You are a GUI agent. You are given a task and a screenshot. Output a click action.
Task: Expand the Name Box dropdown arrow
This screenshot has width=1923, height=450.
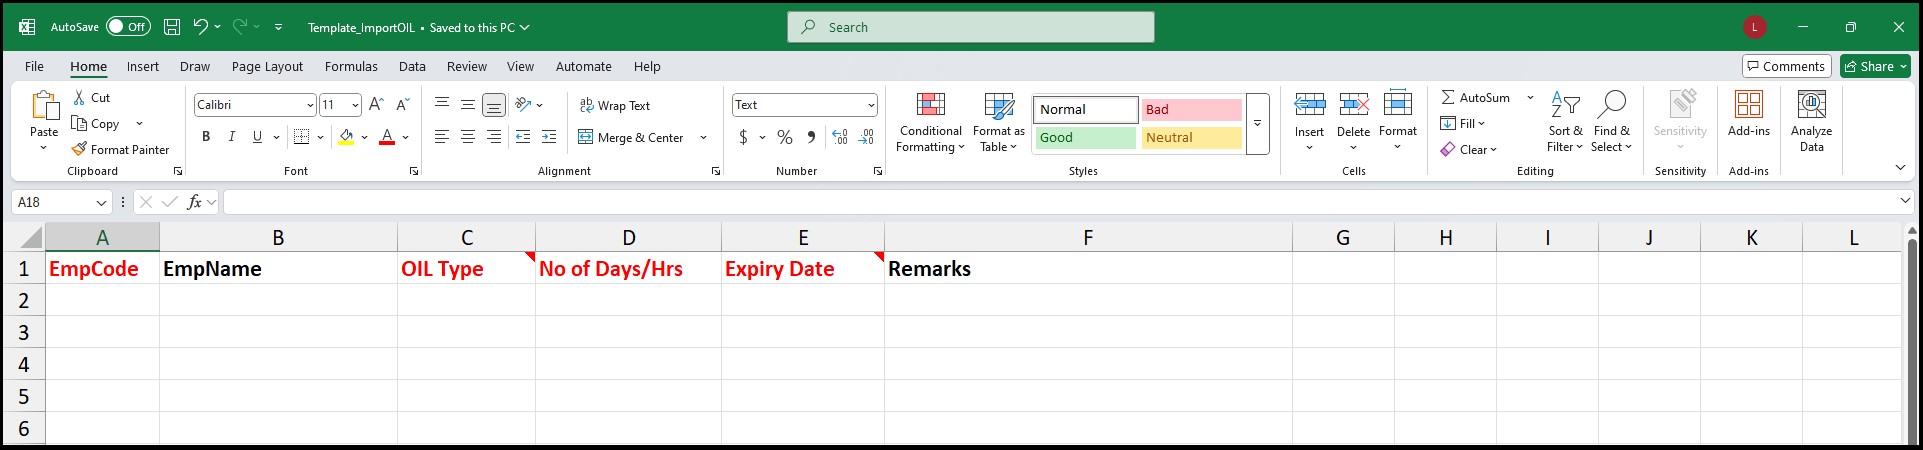[x=101, y=203]
